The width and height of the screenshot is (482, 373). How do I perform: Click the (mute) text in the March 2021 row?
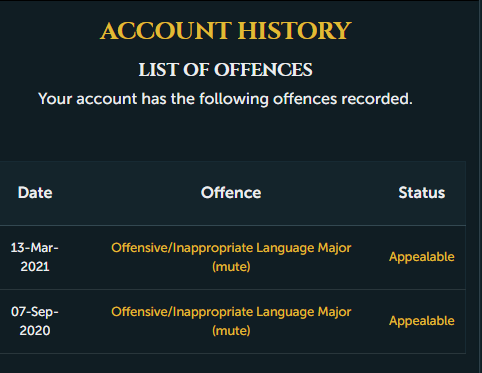tap(231, 267)
